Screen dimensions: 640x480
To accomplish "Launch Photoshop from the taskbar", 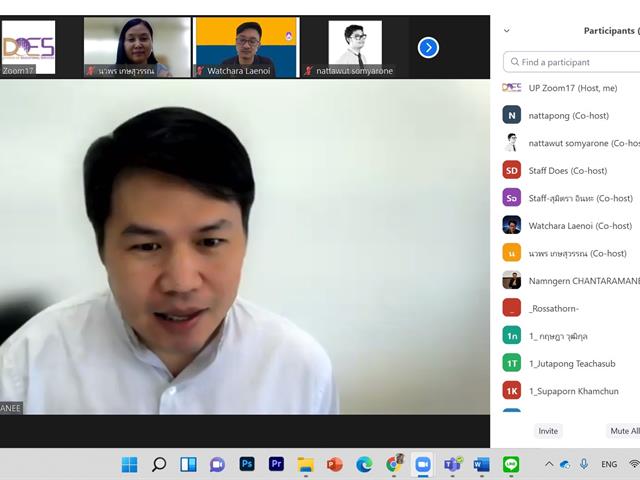I will pos(247,464).
